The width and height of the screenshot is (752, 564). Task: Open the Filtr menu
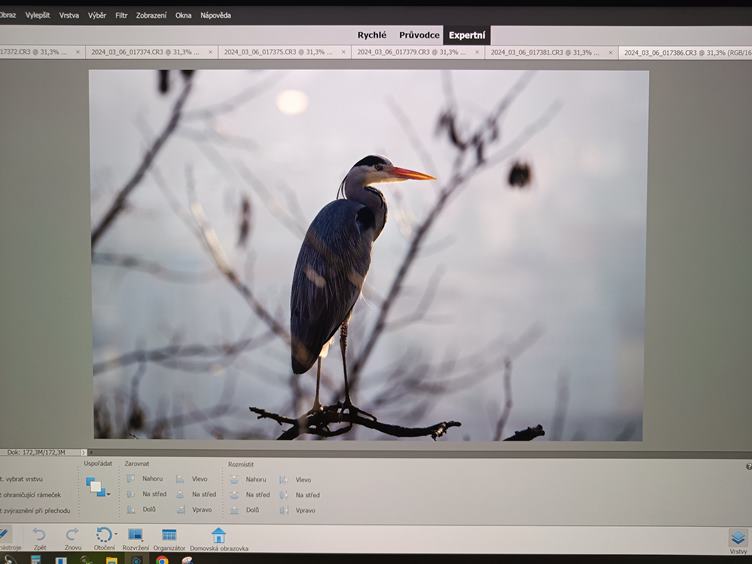[121, 15]
